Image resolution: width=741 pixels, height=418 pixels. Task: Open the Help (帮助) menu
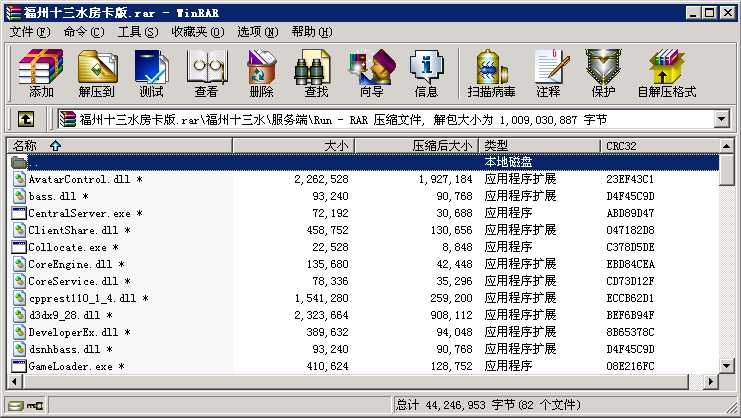(312, 32)
